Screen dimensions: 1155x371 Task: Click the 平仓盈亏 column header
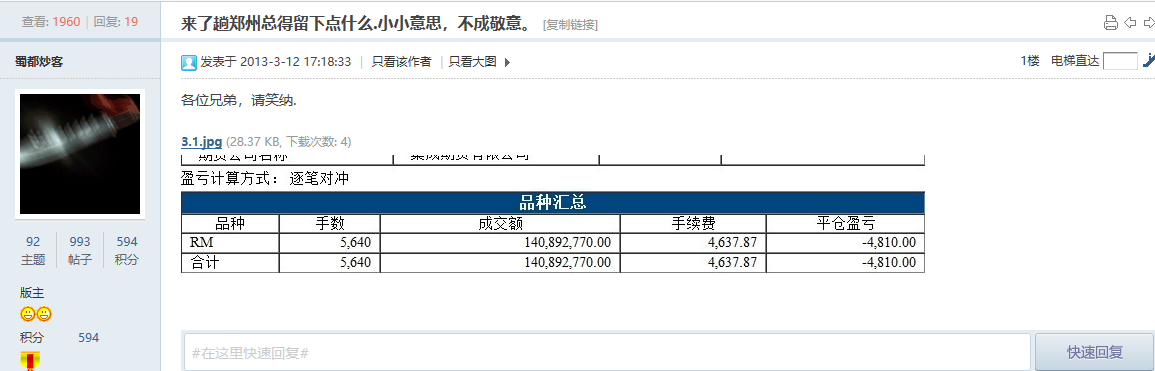[x=846, y=224]
